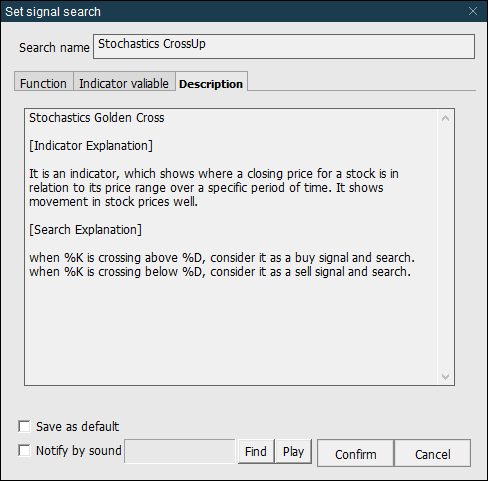Open the Indicator valiable tab

pos(124,83)
